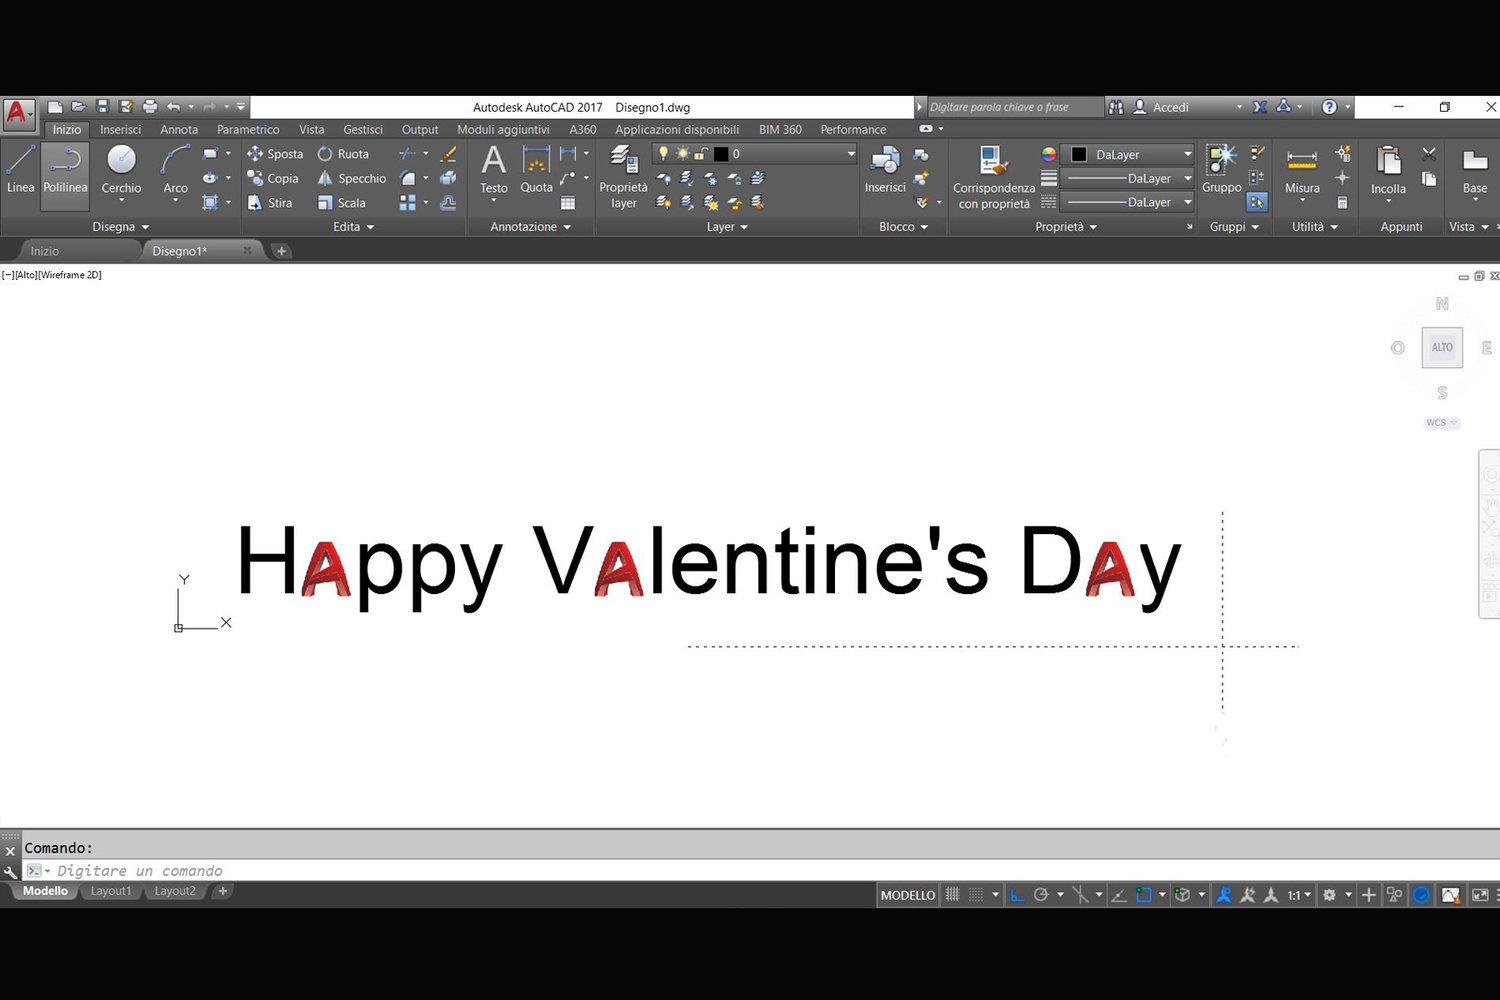Image resolution: width=1500 pixels, height=1000 pixels.
Task: Toggle ortho mode in status bar
Action: 1017,895
